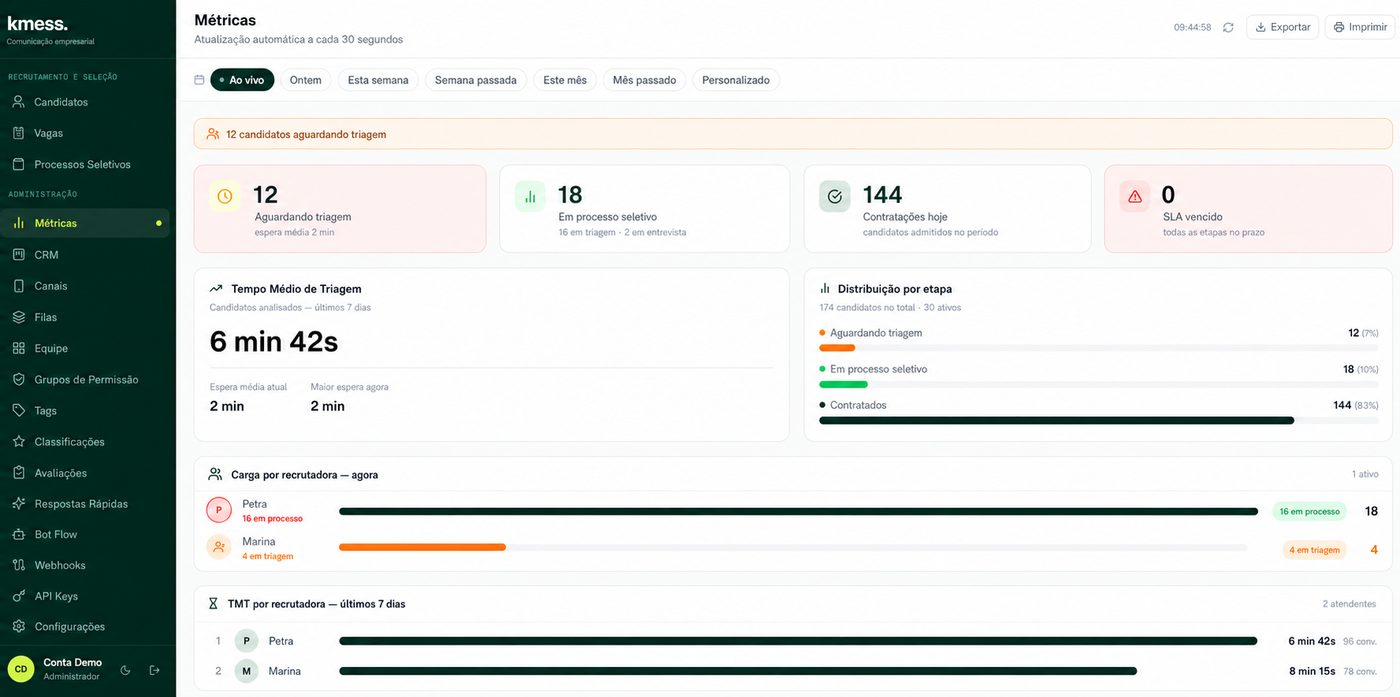Image resolution: width=1400 pixels, height=697 pixels.
Task: Click the bar chart icon on Em processo seletivo card
Action: click(530, 196)
